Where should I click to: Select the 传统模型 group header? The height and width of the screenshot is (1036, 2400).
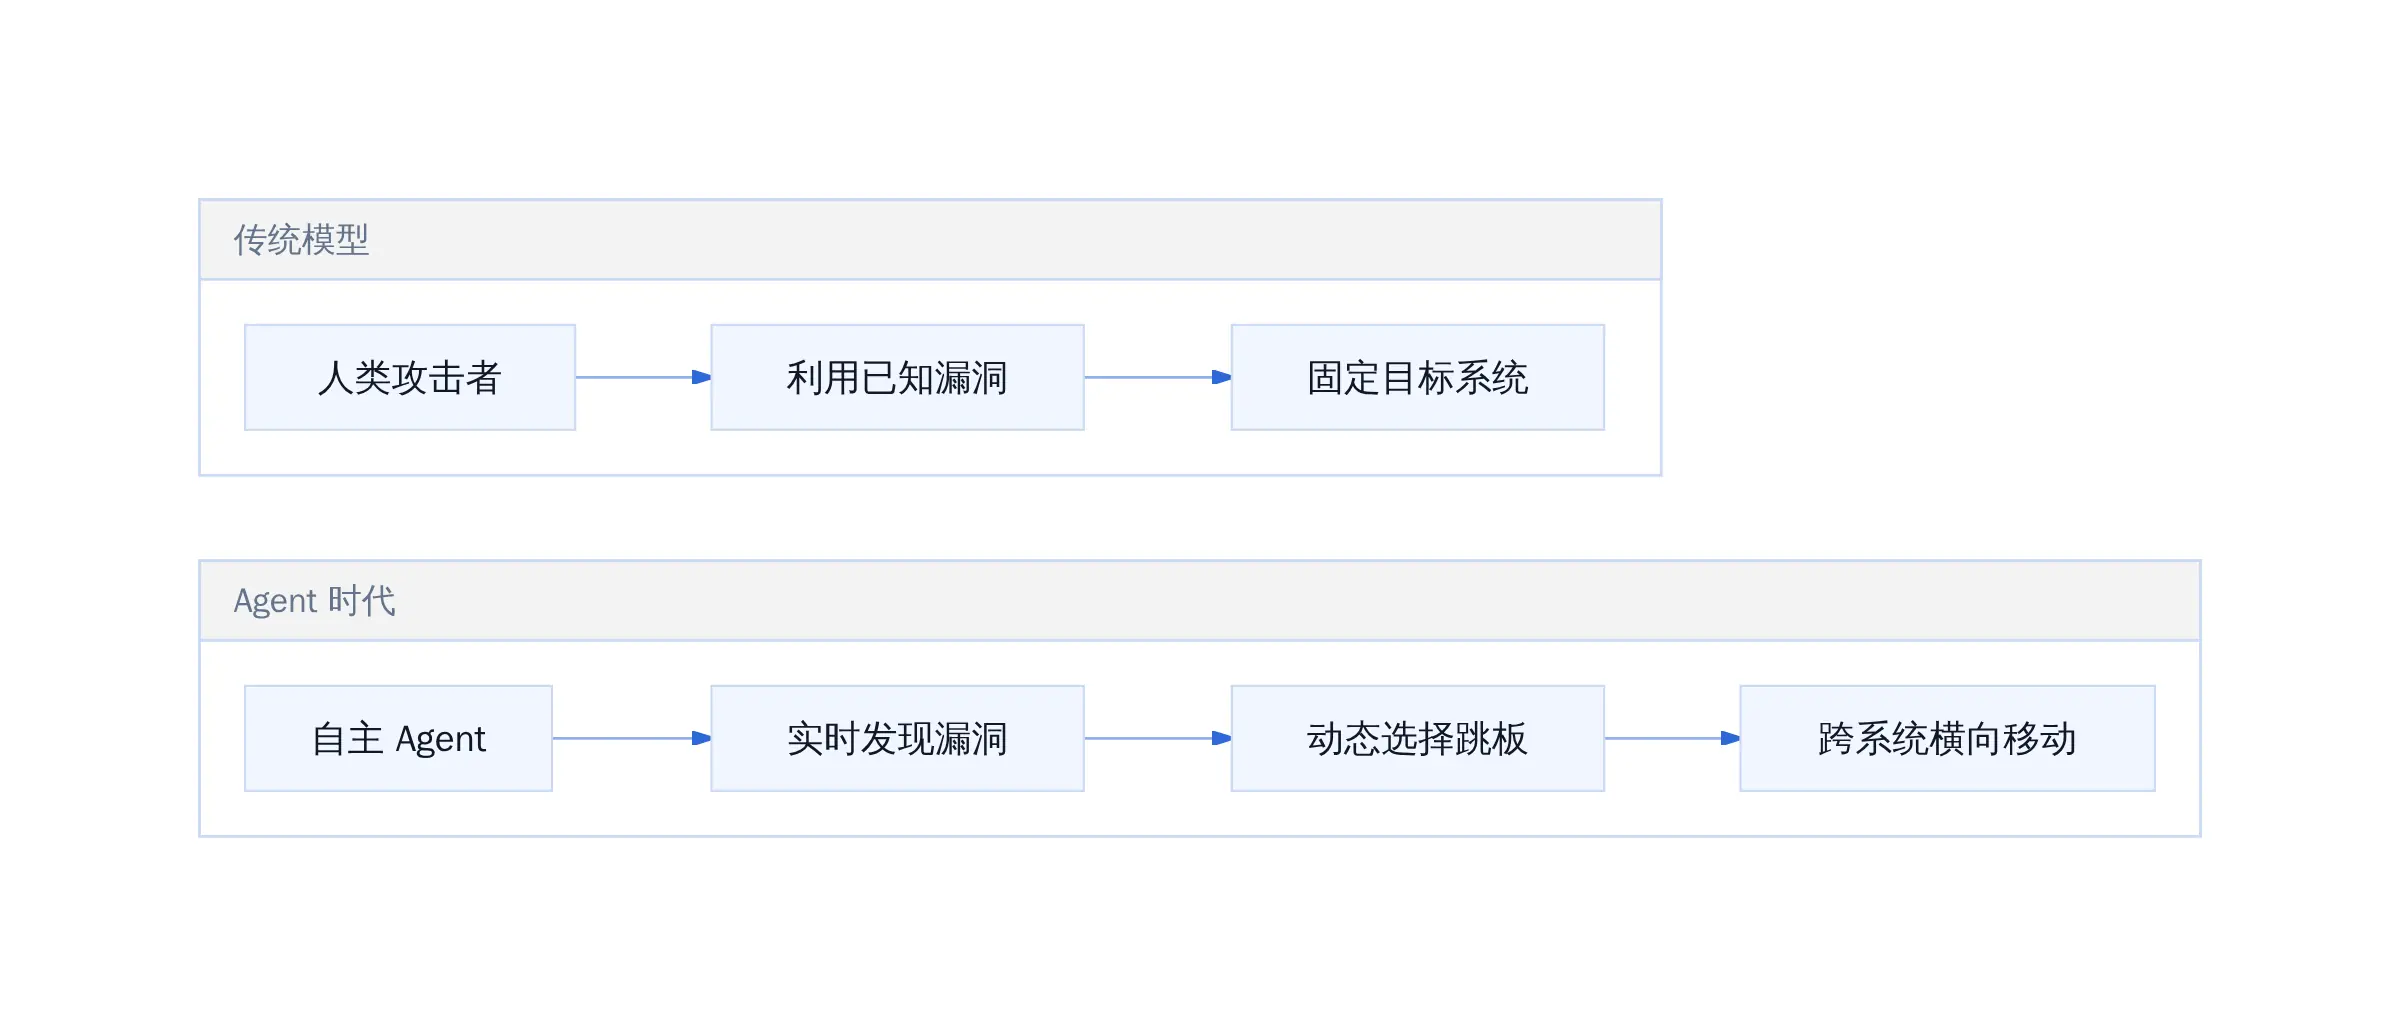coord(930,240)
